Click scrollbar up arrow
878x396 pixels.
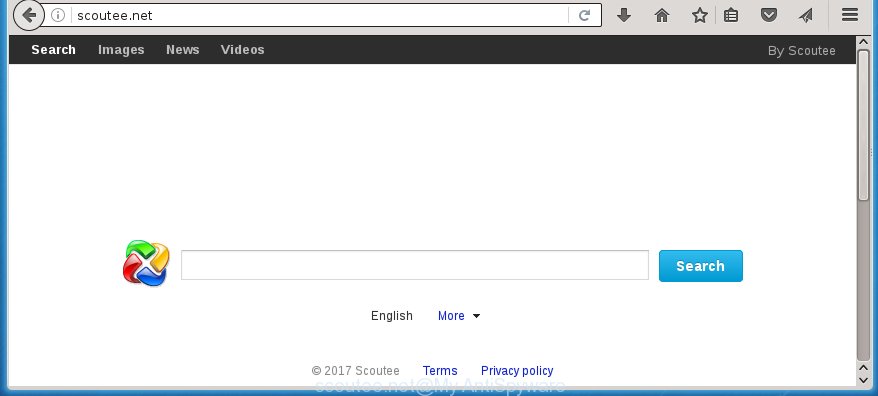click(x=863, y=42)
